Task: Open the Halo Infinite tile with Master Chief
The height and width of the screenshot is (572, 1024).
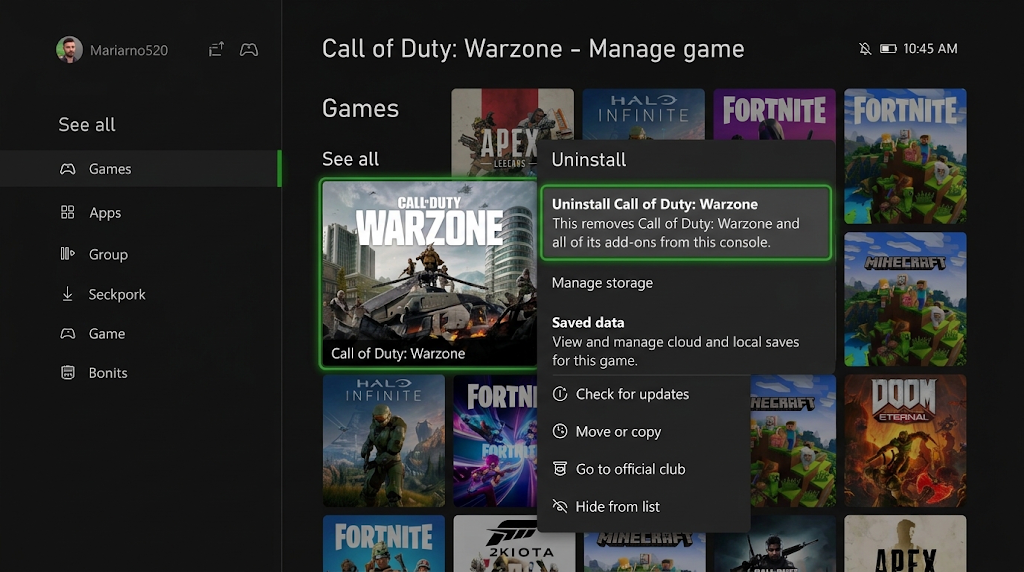Action: point(383,441)
